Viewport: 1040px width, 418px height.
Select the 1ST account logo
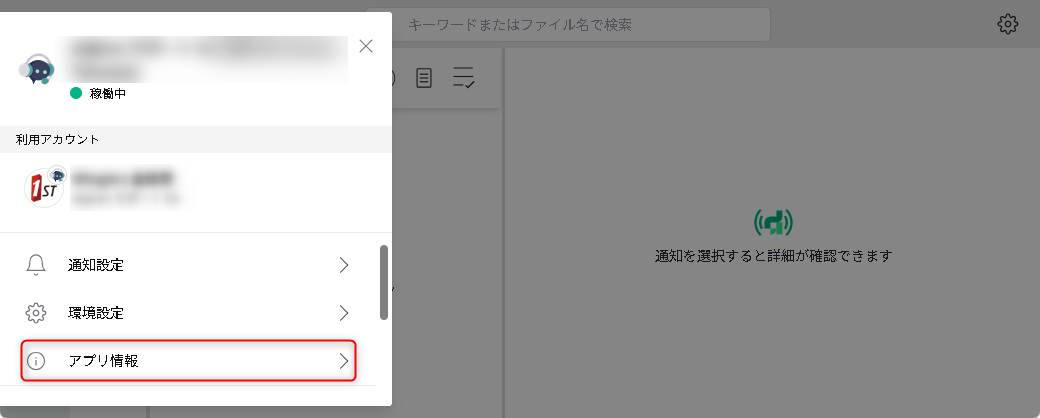click(x=44, y=186)
